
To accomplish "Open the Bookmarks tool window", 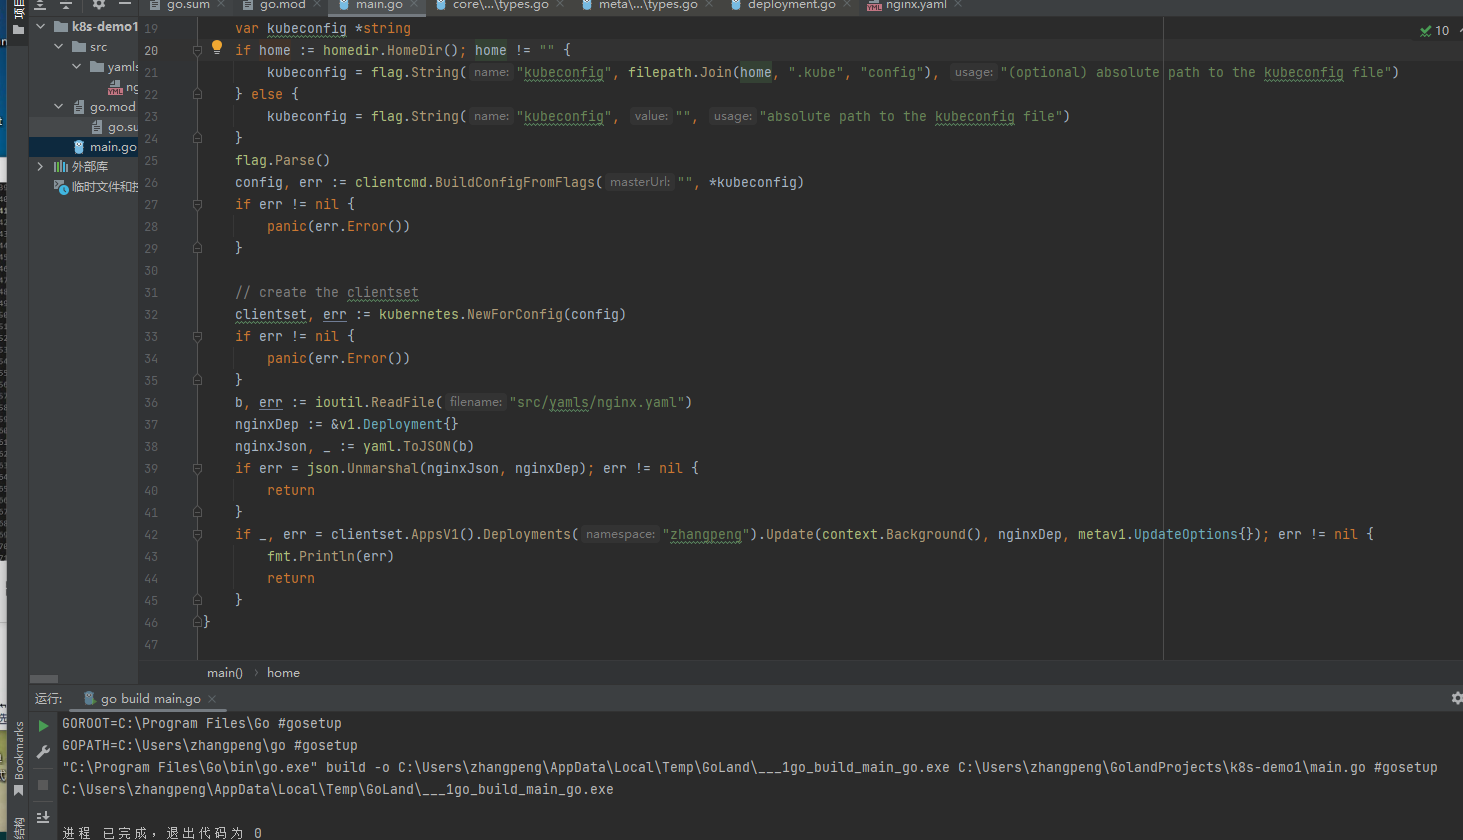I will click(x=18, y=758).
